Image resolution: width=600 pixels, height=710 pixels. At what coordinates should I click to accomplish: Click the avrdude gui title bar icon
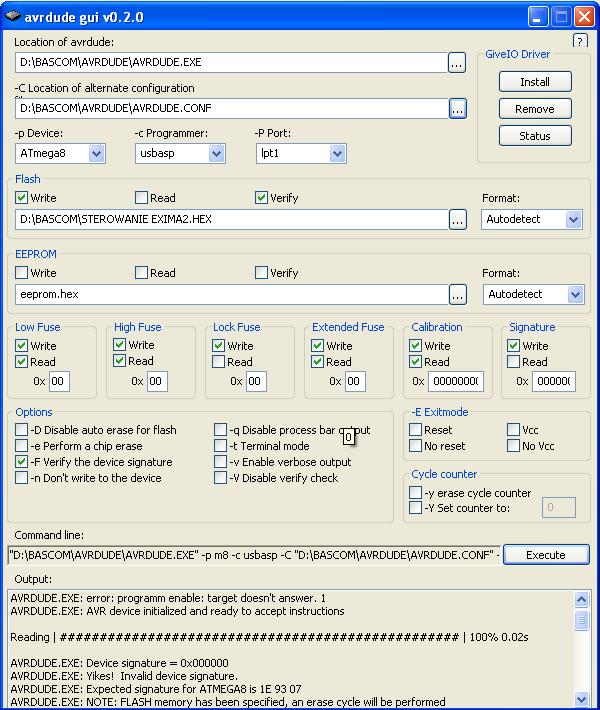(x=13, y=15)
